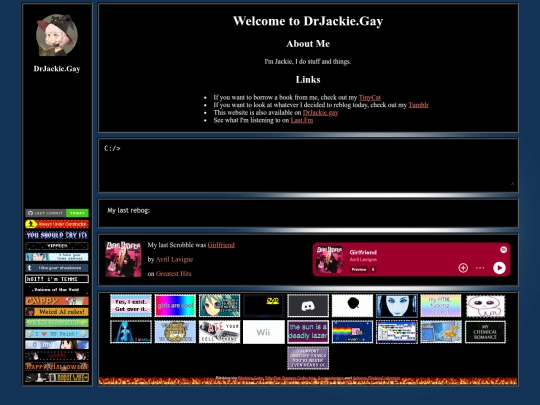Click the dark 'I heart Miku' stamp

pyautogui.click(x=131, y=332)
